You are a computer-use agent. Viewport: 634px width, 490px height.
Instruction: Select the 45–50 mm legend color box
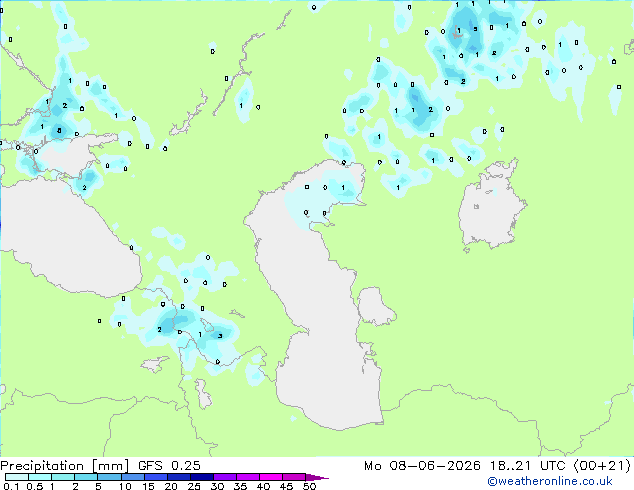click(294, 477)
